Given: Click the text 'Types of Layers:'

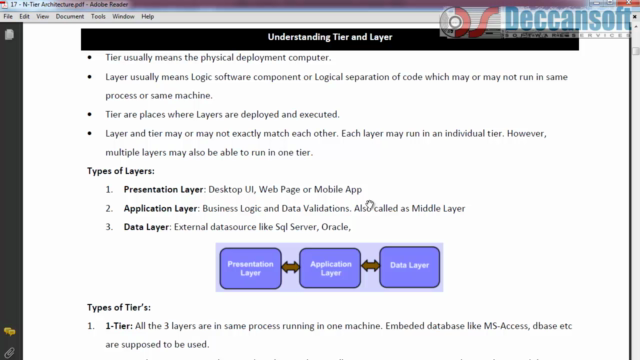Looking at the screenshot, I should 121,171.
